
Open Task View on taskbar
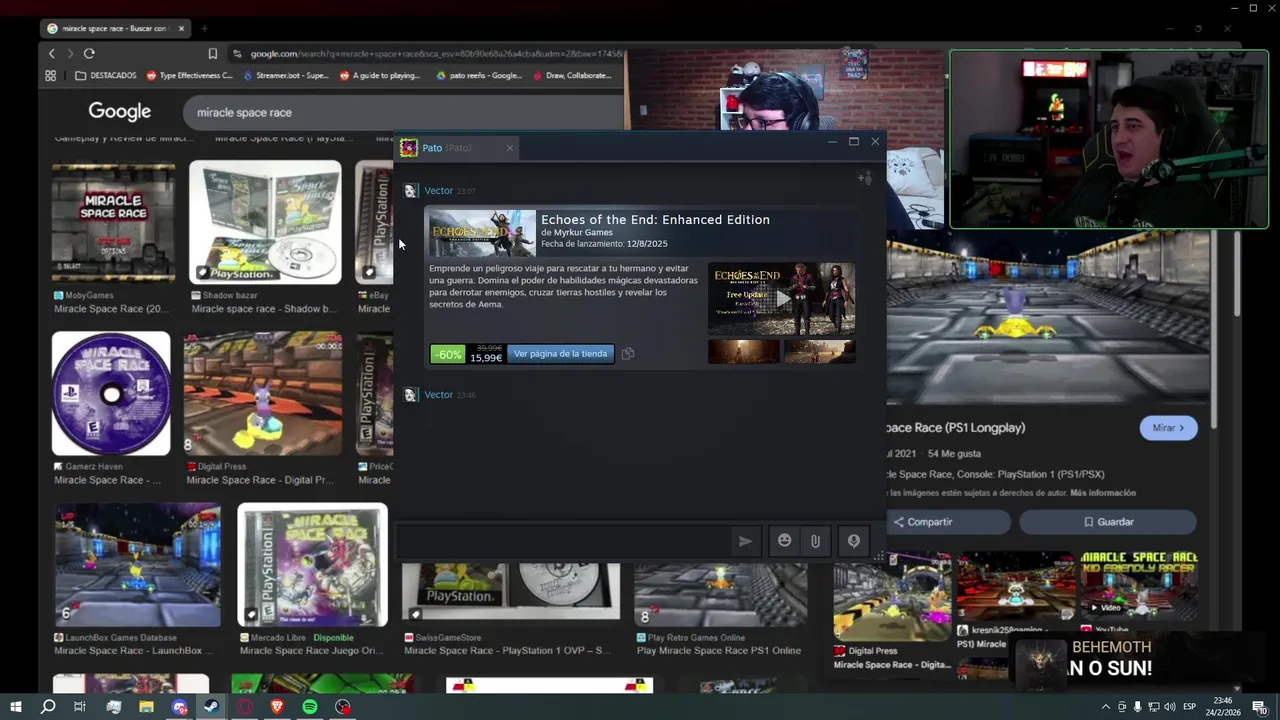coord(80,707)
